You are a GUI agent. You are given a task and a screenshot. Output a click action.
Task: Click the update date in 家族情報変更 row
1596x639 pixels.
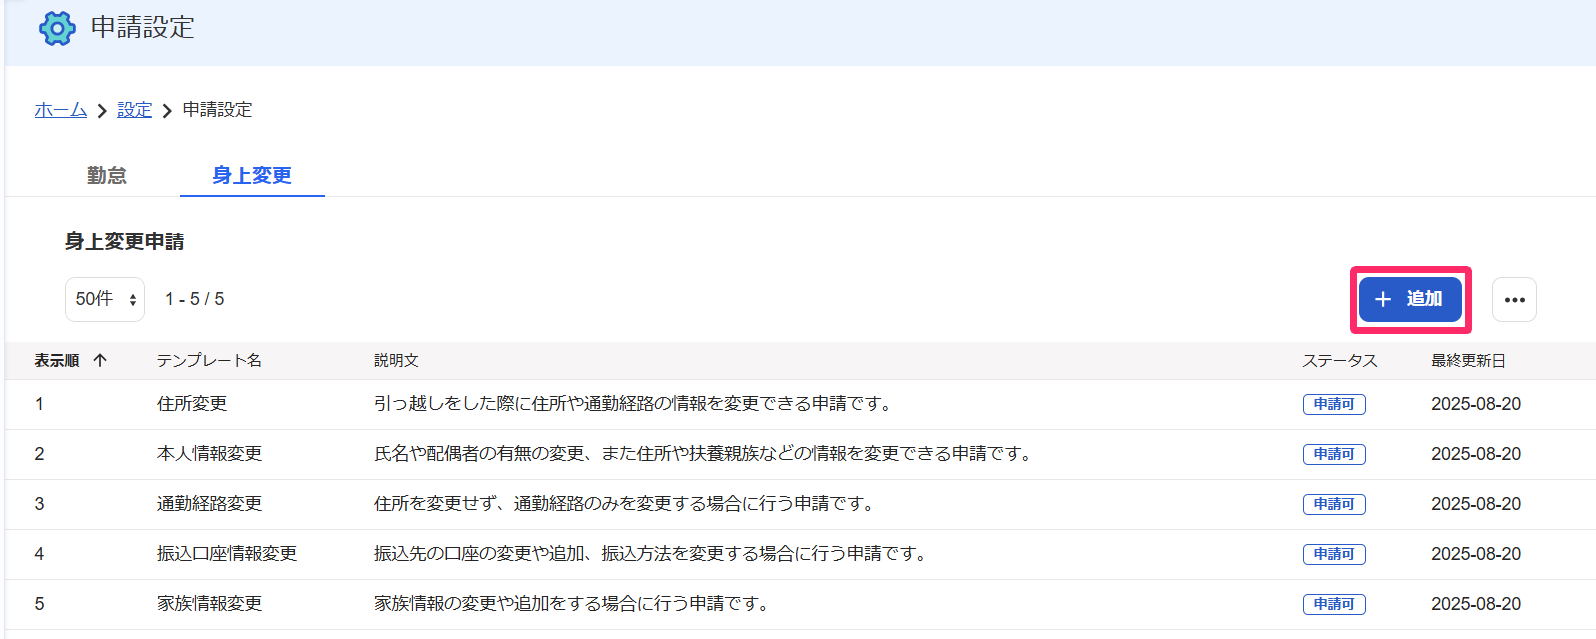tap(1476, 604)
